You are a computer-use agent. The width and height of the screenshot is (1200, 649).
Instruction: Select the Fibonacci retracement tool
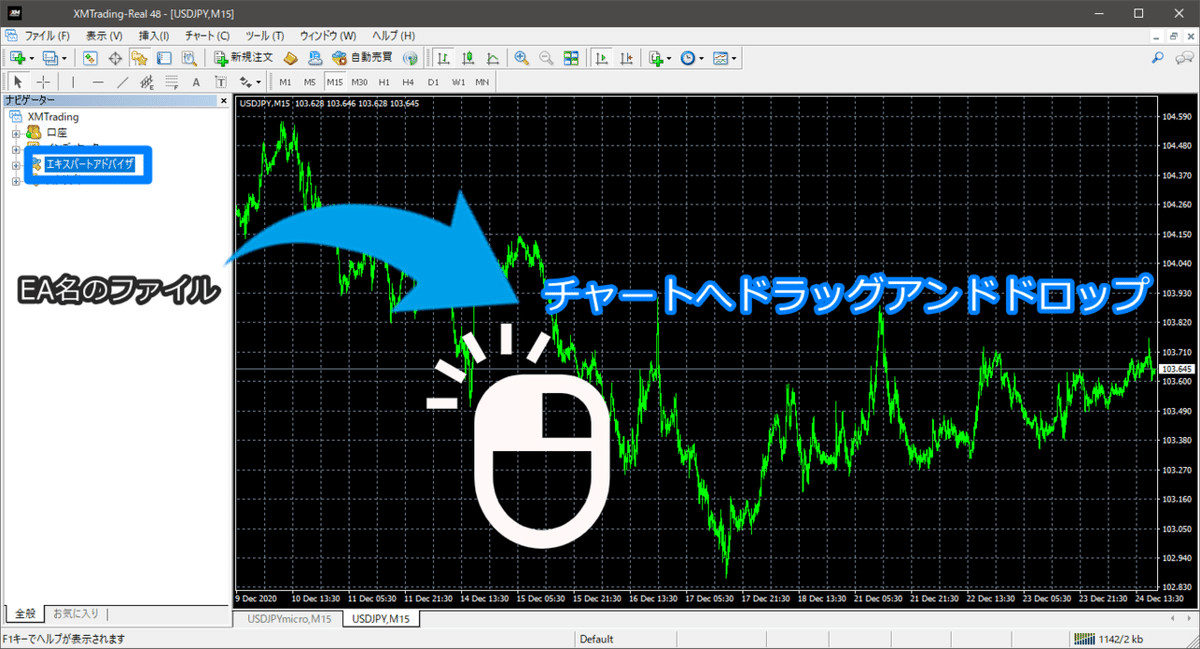tap(171, 81)
